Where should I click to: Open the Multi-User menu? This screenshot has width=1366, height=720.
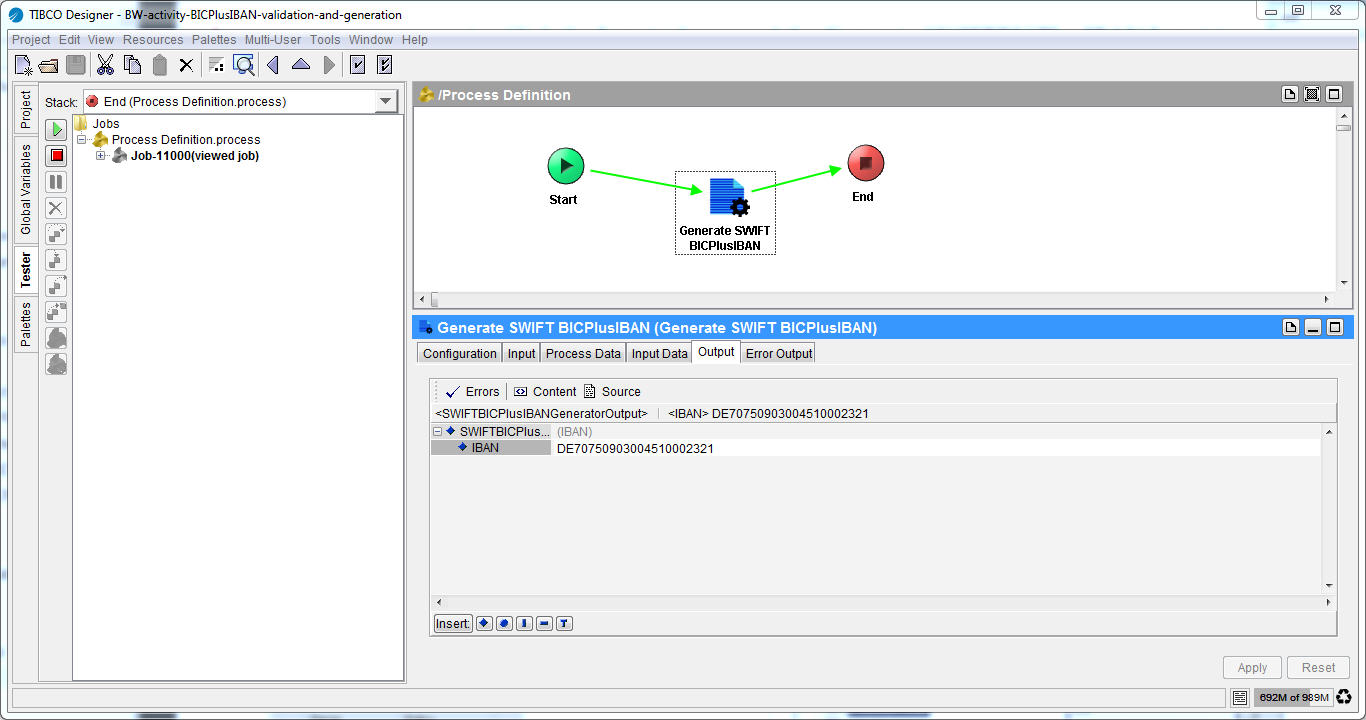pyautogui.click(x=274, y=40)
